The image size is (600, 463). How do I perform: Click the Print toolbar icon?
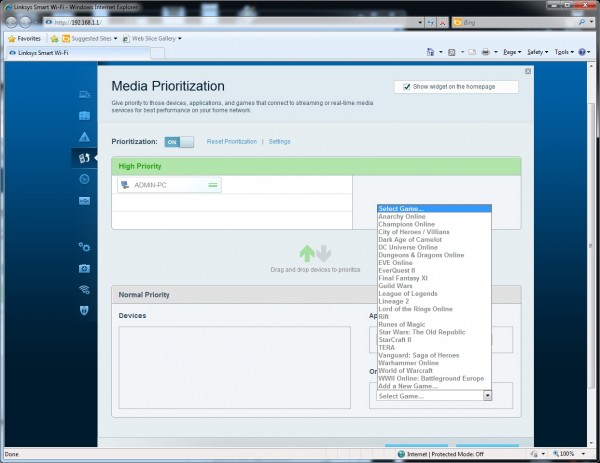tap(486, 52)
